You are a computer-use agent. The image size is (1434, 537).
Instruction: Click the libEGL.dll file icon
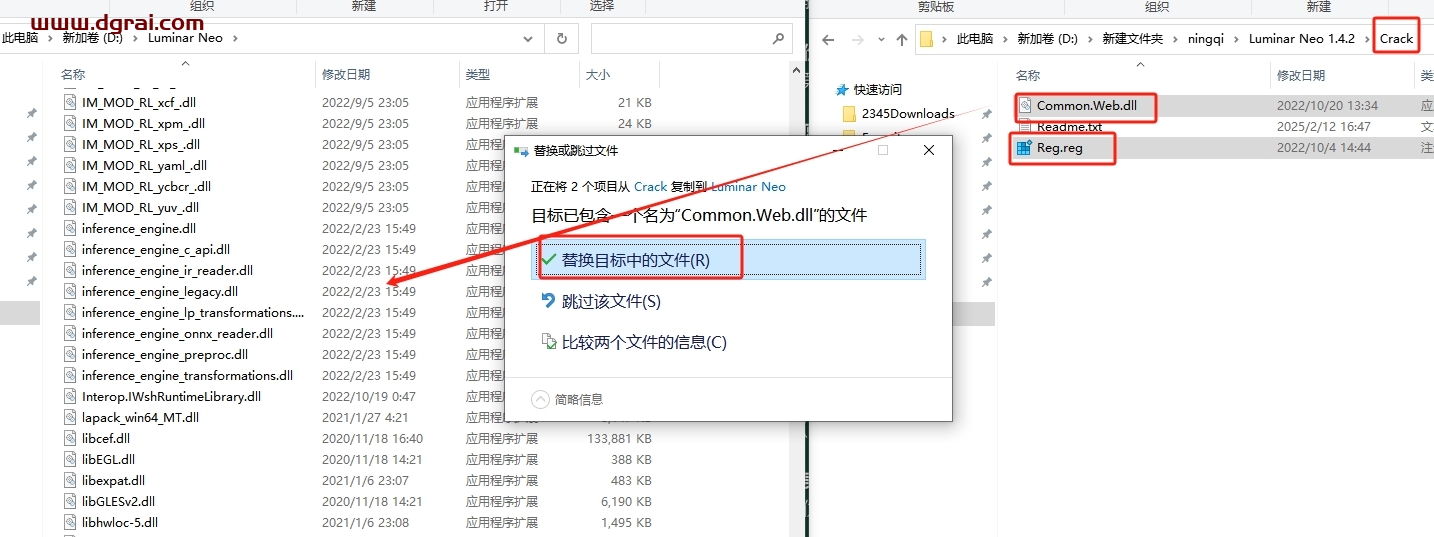(x=70, y=459)
